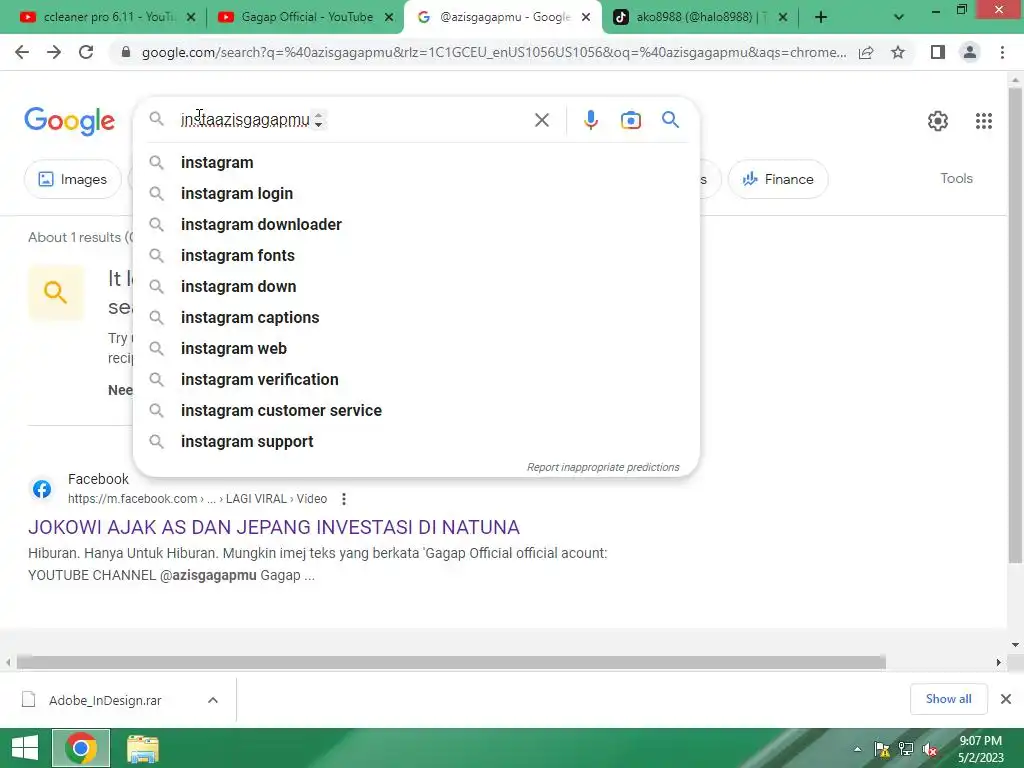The image size is (1024, 768).
Task: Choose the 'instagram web' suggestion
Action: click(x=417, y=349)
